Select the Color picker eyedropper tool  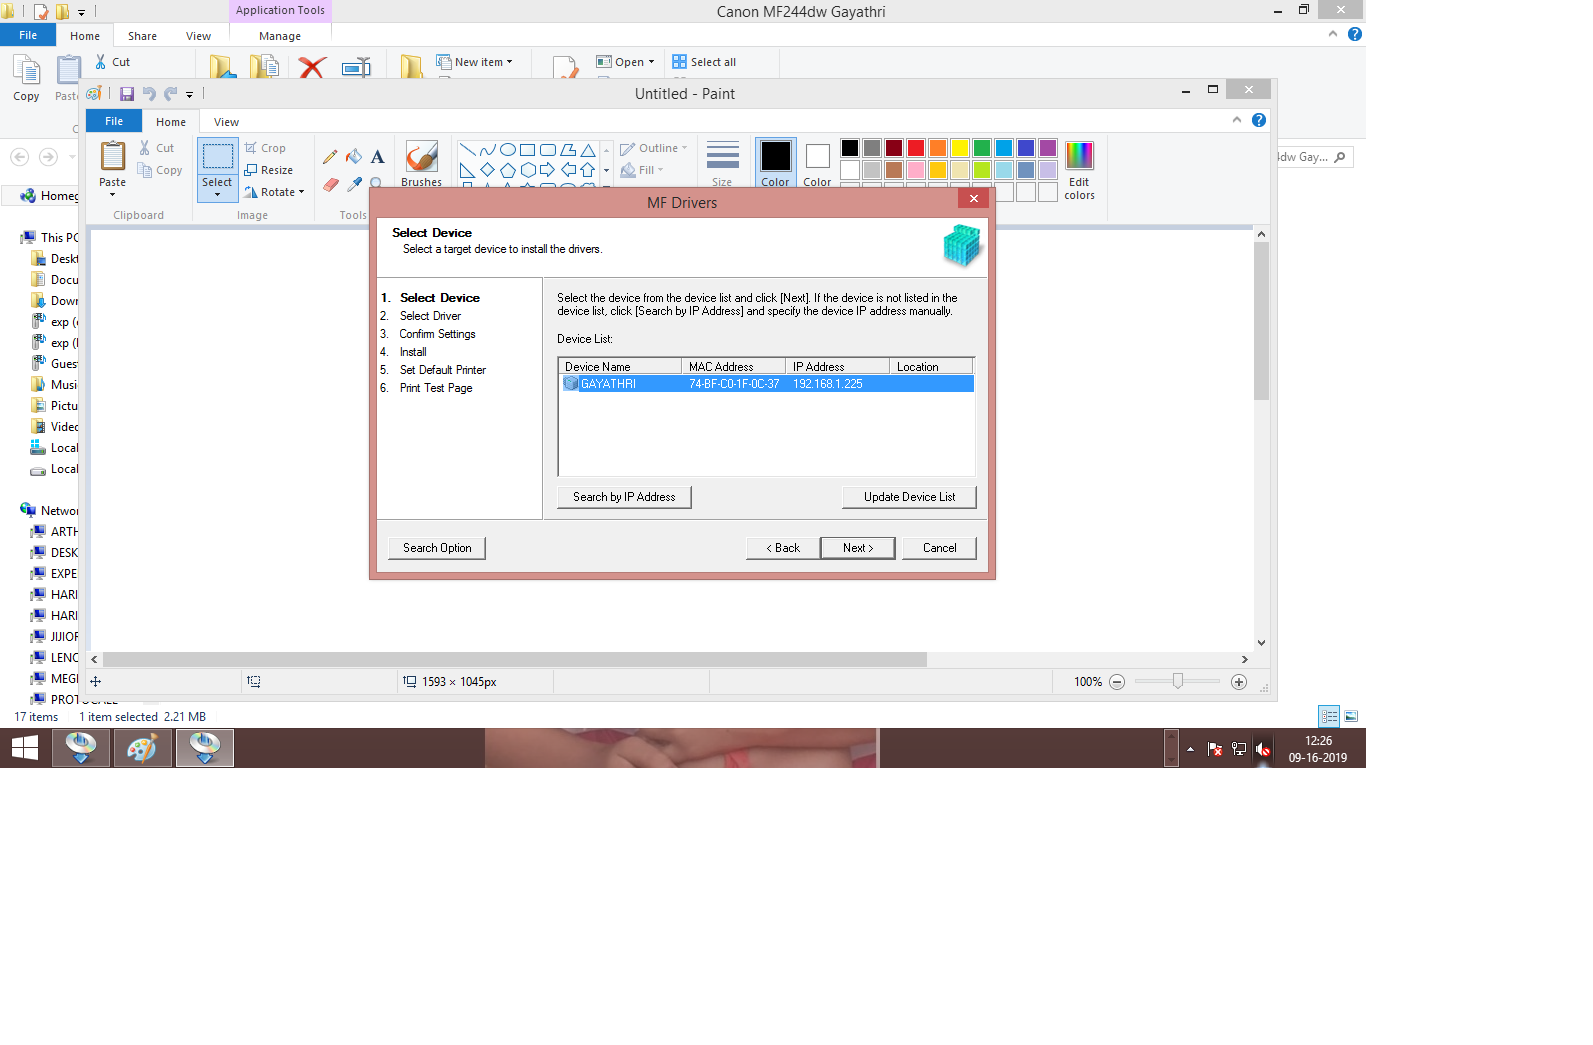pyautogui.click(x=354, y=184)
